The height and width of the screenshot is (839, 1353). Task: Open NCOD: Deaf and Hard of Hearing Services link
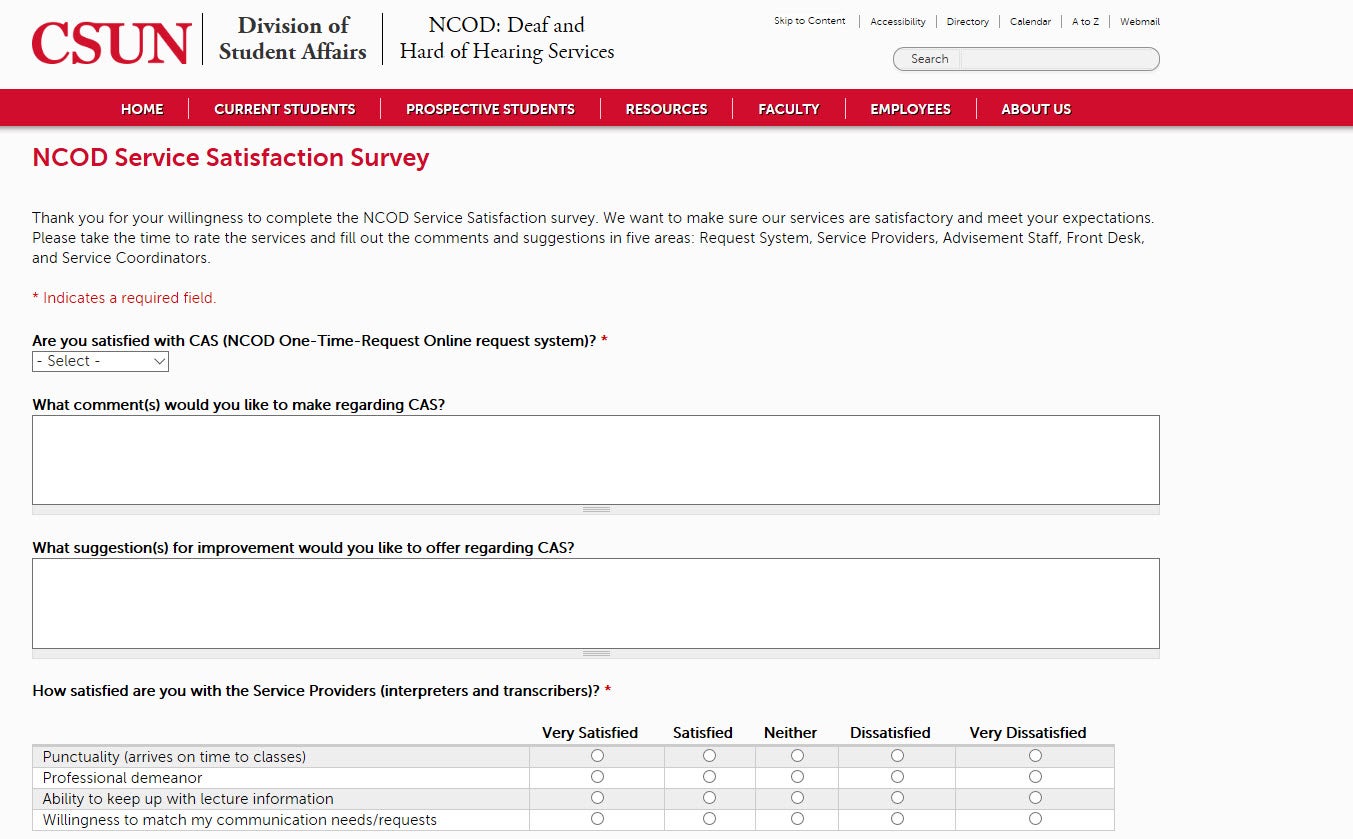(507, 39)
